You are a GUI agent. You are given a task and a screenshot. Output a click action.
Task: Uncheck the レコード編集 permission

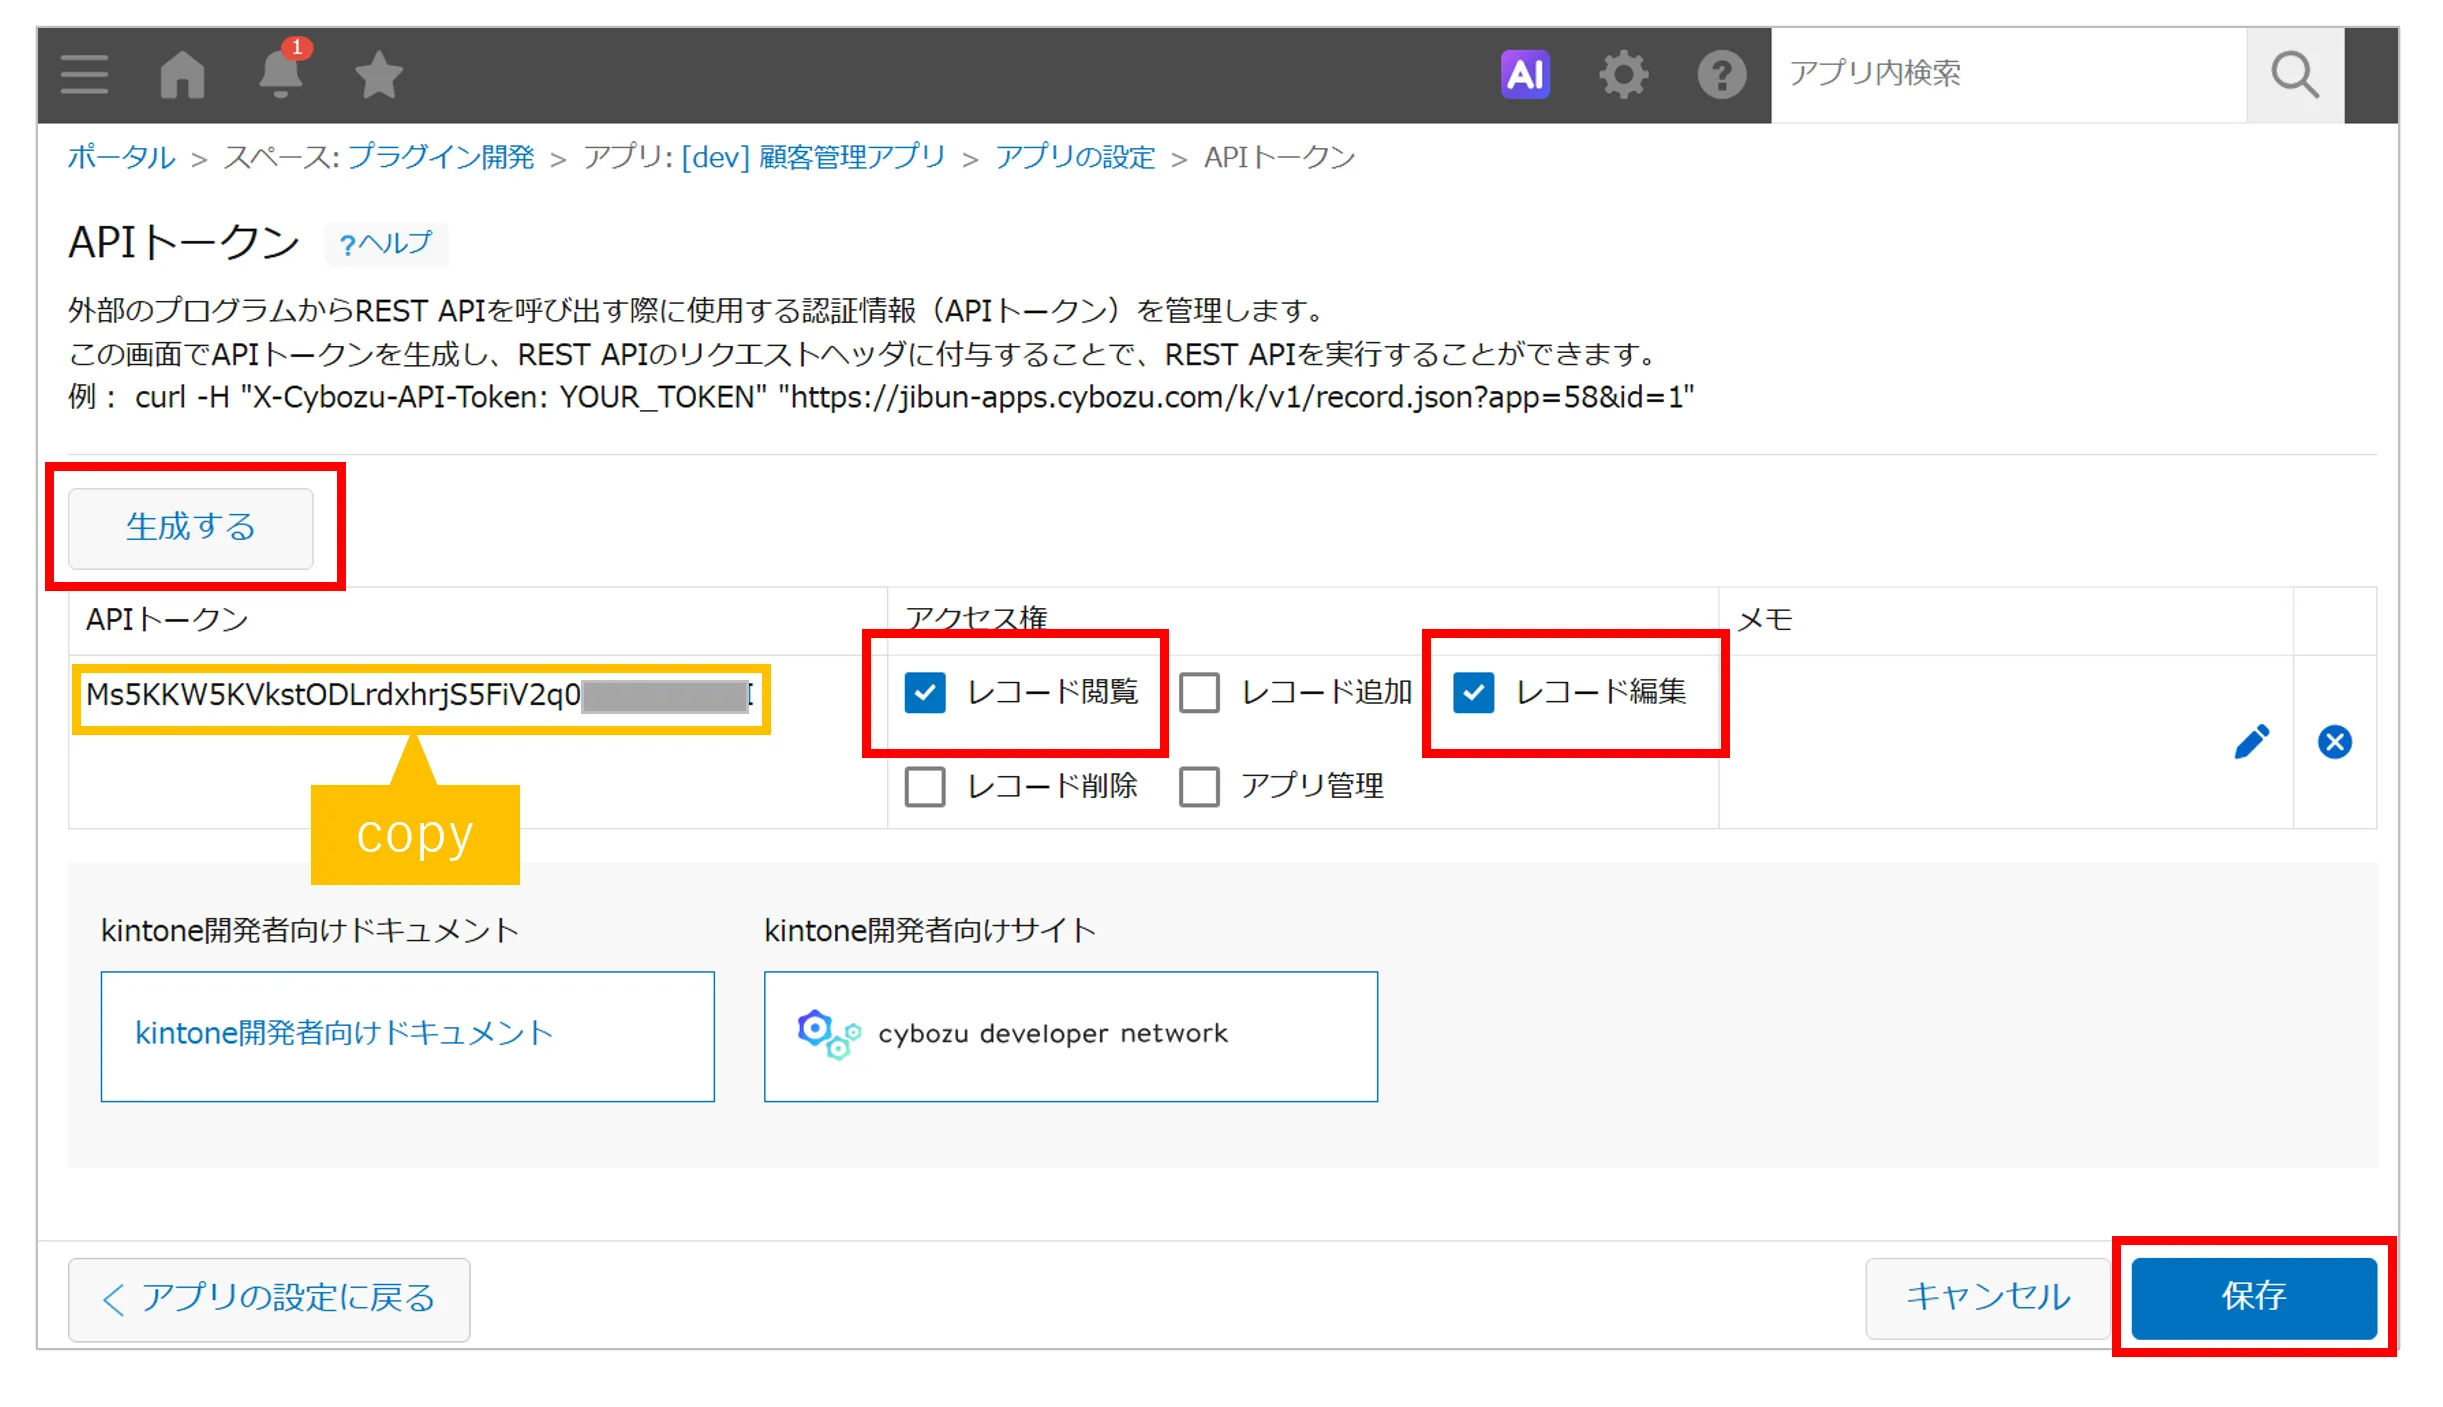(1474, 692)
